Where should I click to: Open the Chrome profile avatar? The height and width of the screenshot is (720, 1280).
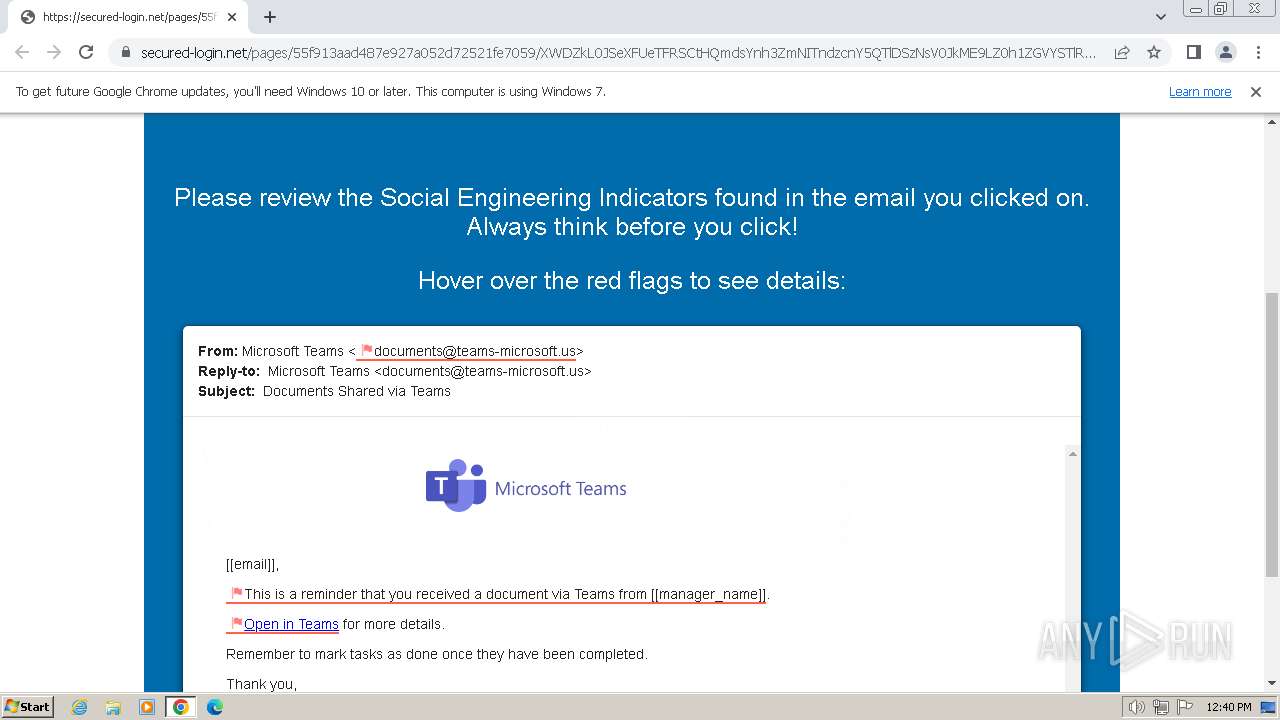(1226, 52)
